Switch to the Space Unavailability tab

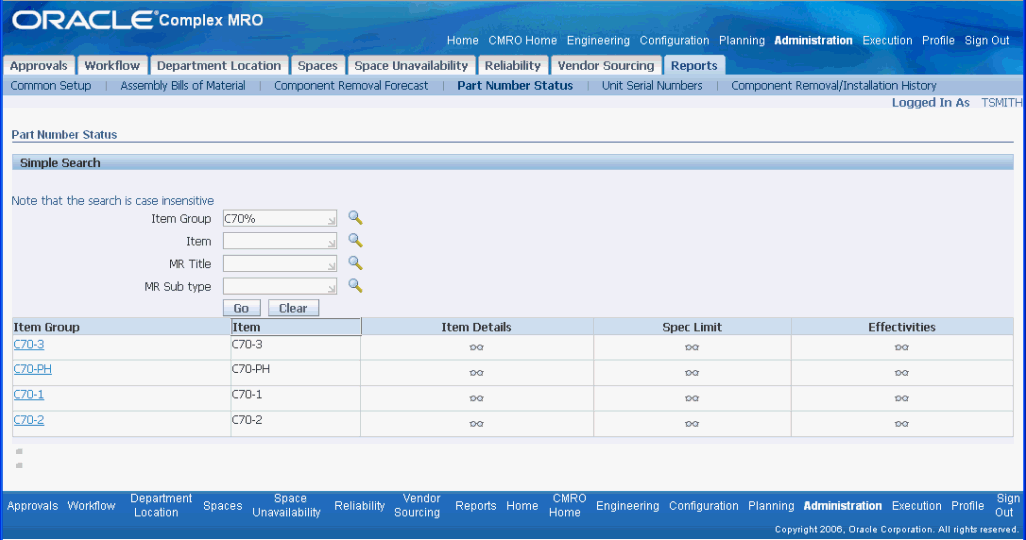[x=411, y=65]
